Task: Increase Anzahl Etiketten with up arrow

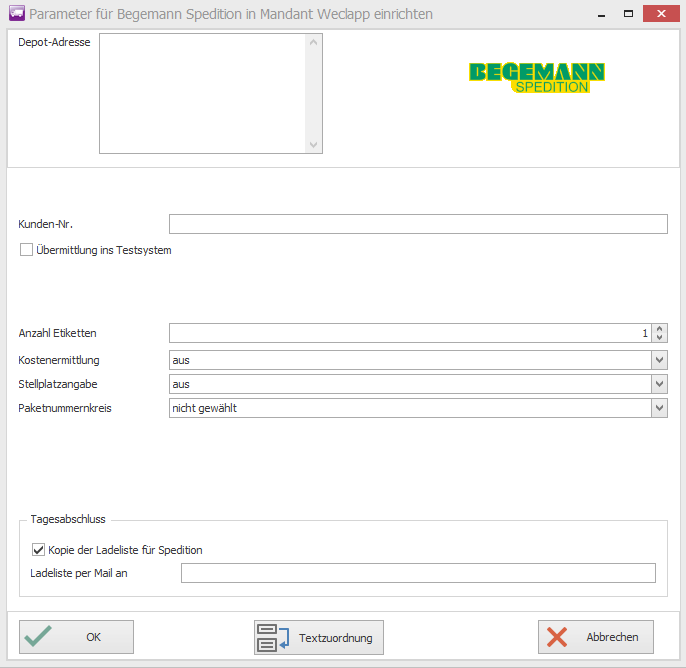Action: [659, 329]
